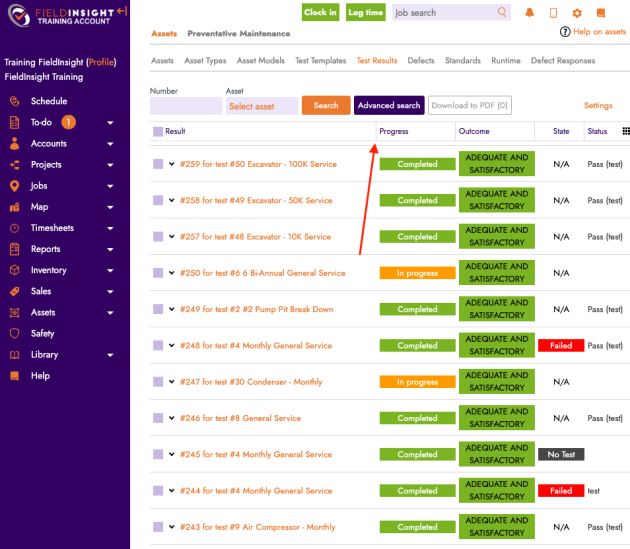Click the mobile device icon in header
The image size is (630, 549).
click(x=553, y=13)
